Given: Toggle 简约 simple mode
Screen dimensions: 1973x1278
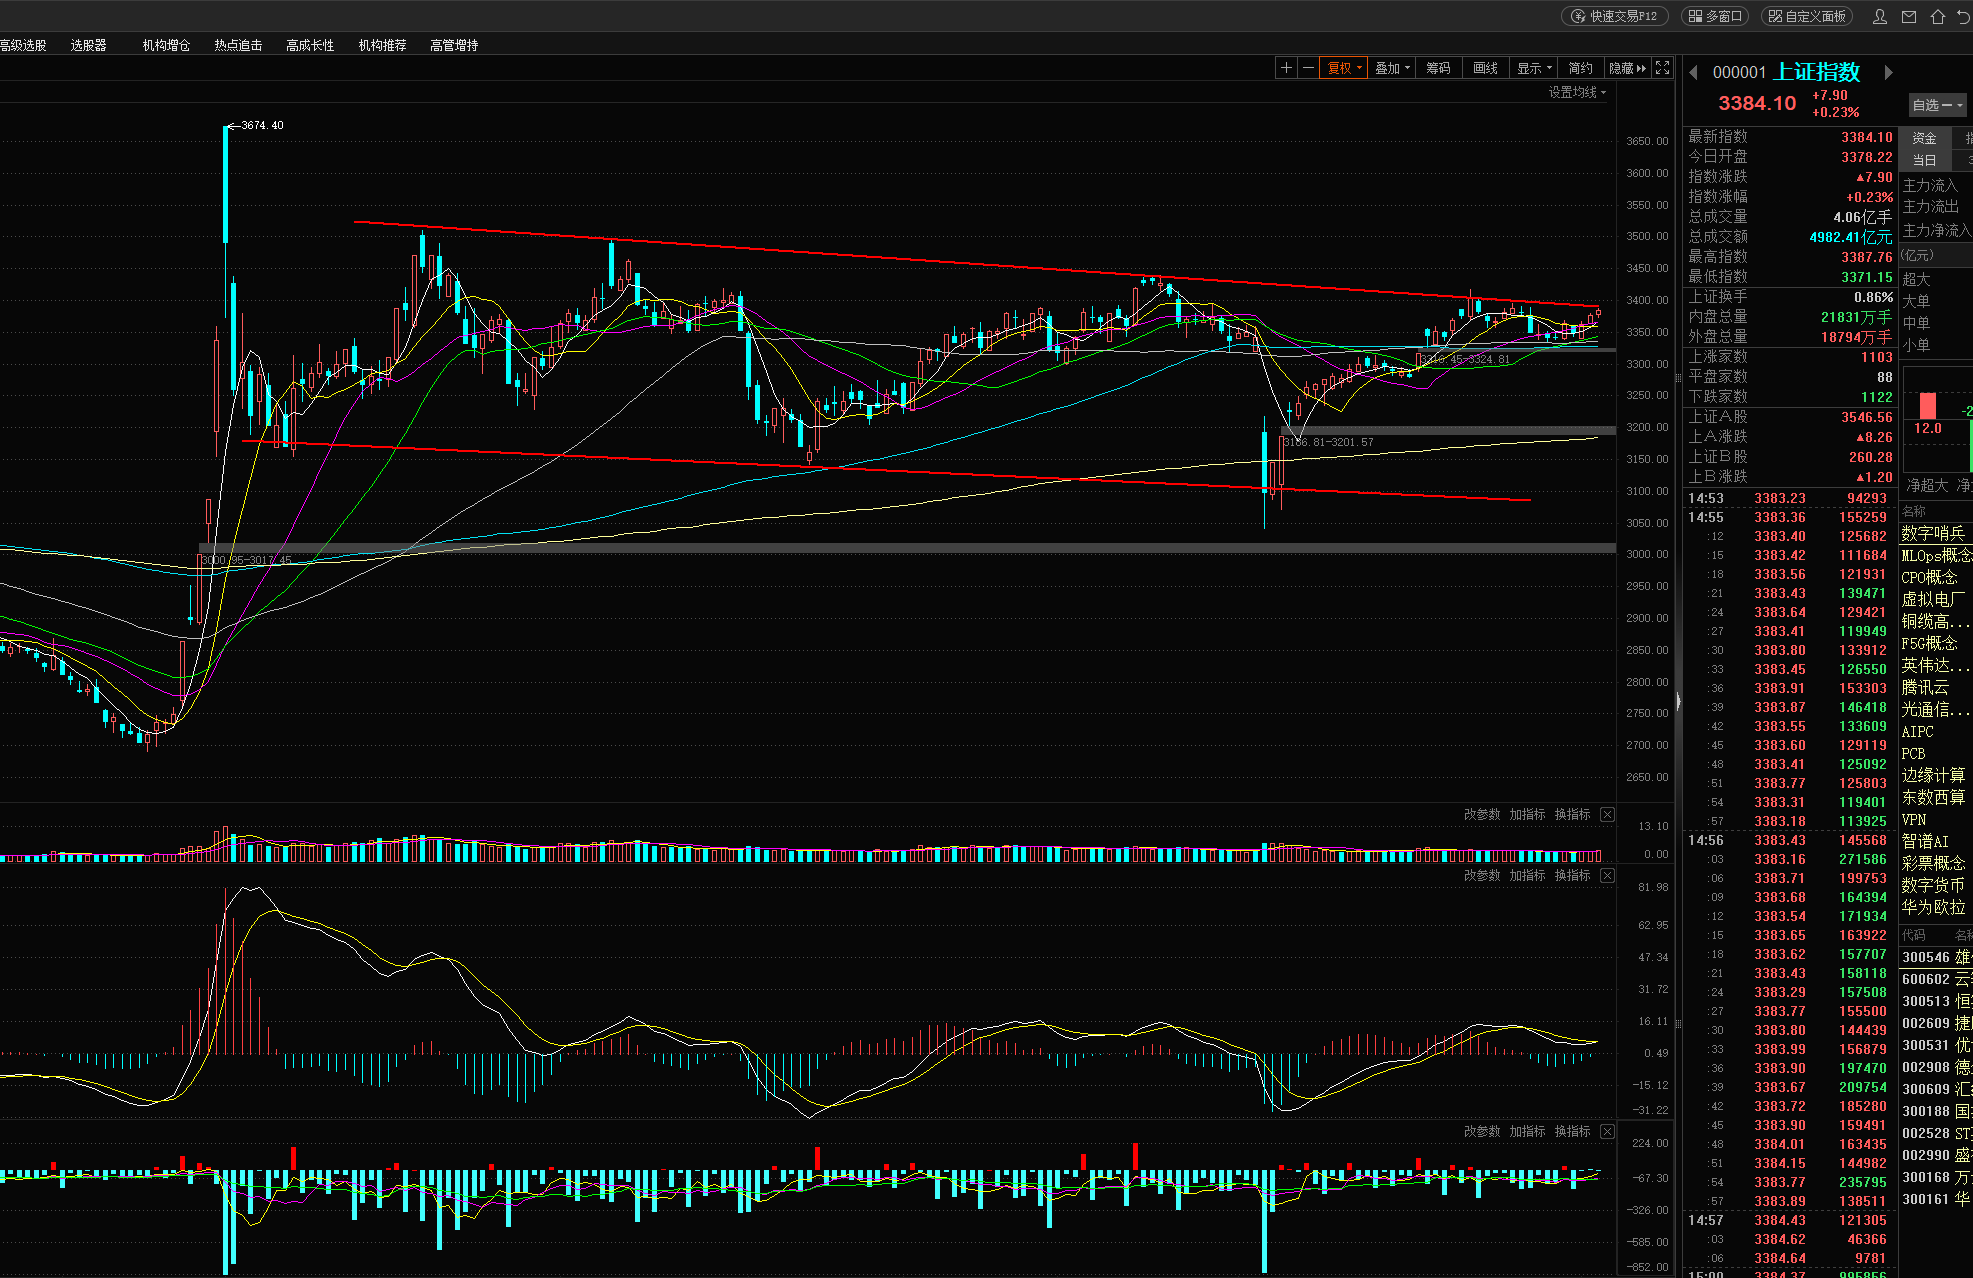Looking at the screenshot, I should (x=1580, y=68).
